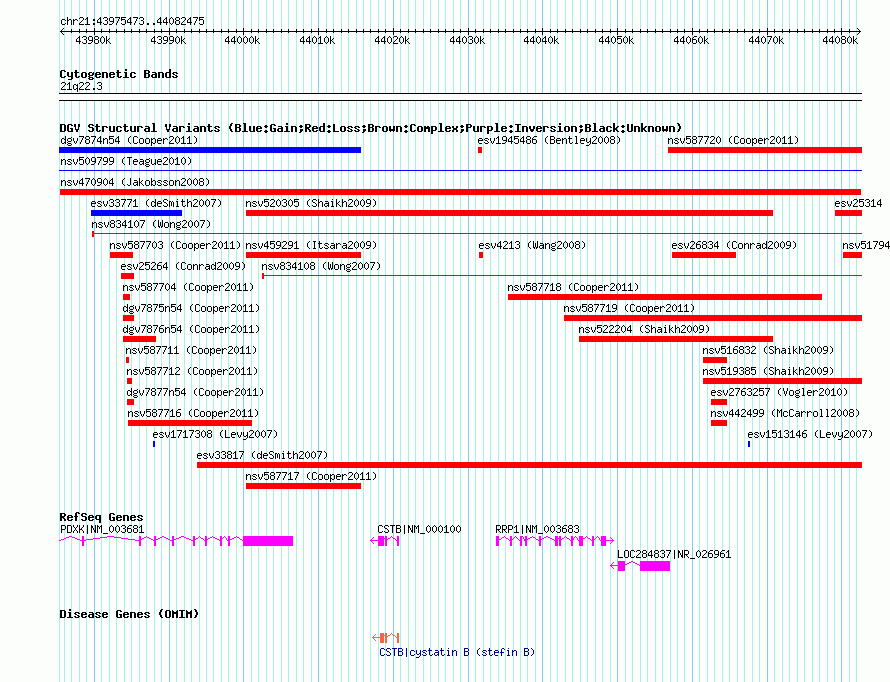Click the dgv7874n54 (Cooper2011) variant label

pyautogui.click(x=129, y=140)
